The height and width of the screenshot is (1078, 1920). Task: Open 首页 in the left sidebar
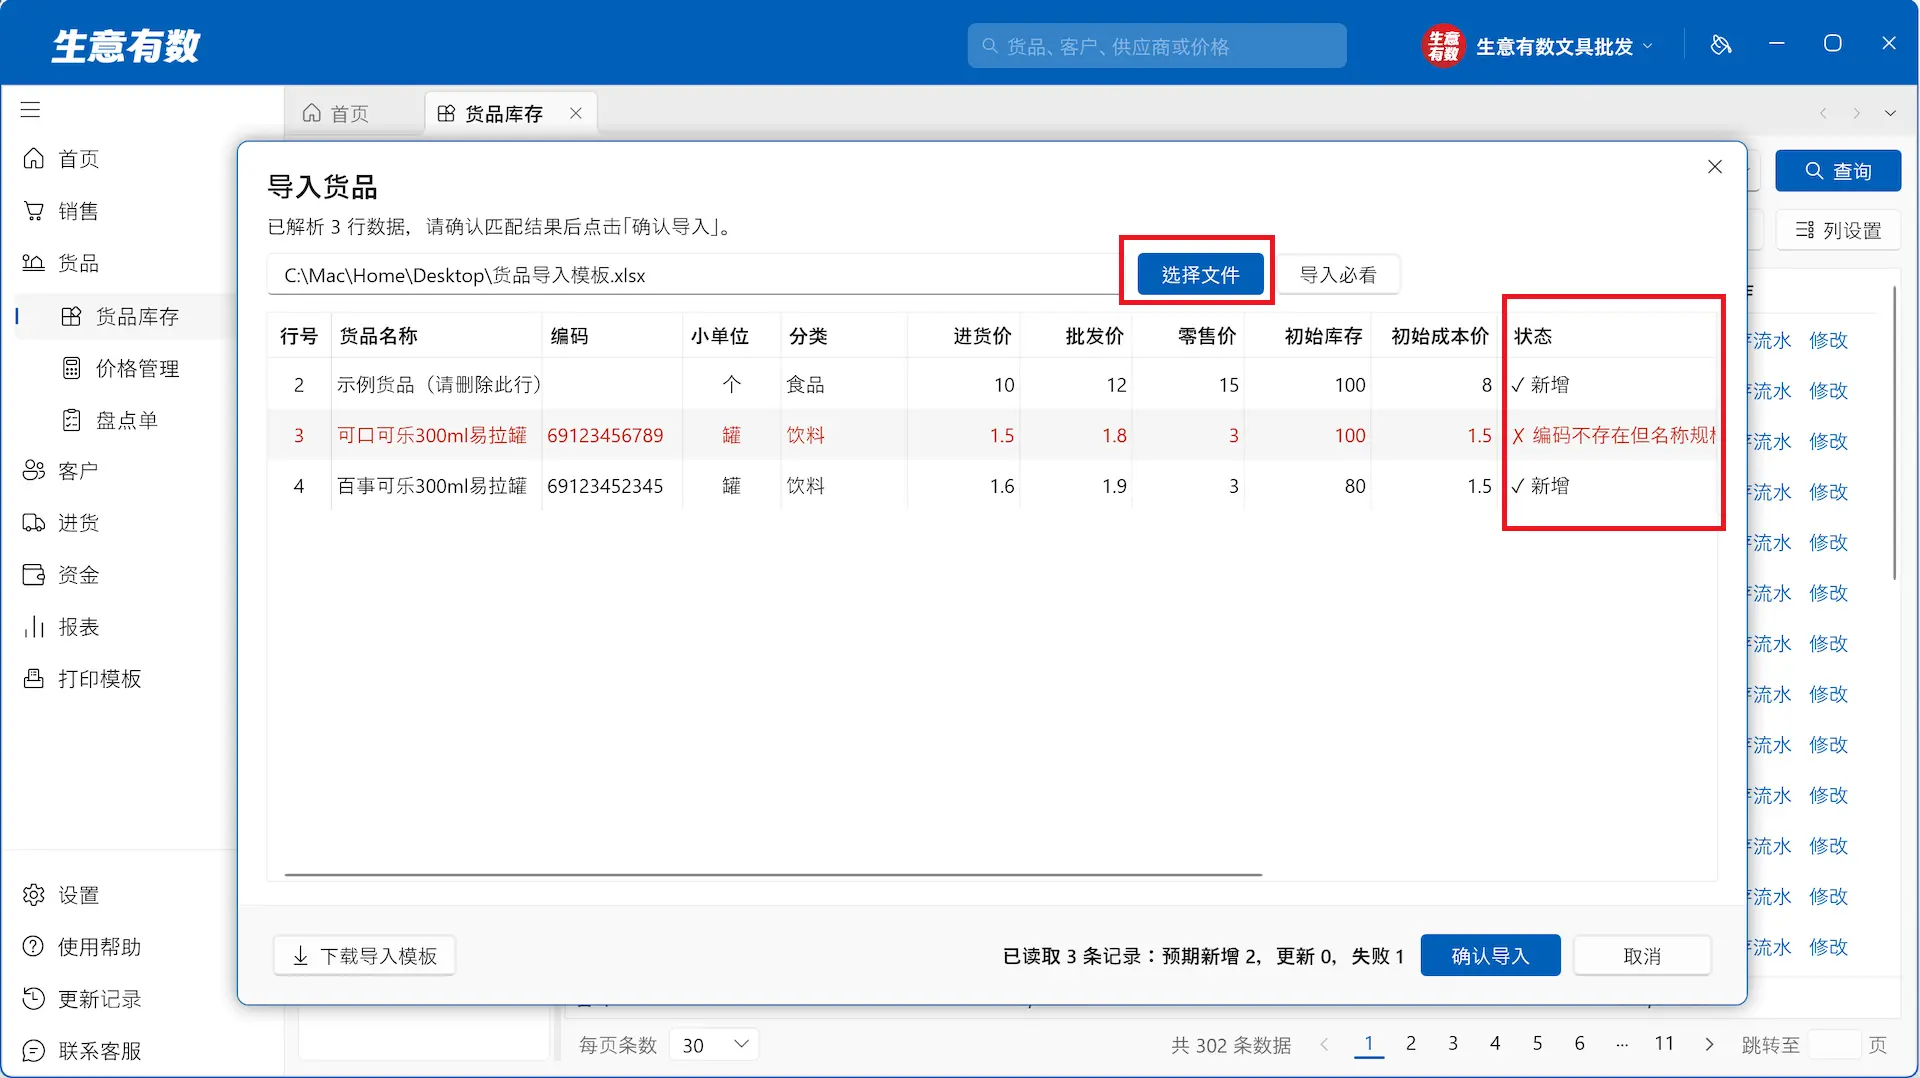[78, 159]
